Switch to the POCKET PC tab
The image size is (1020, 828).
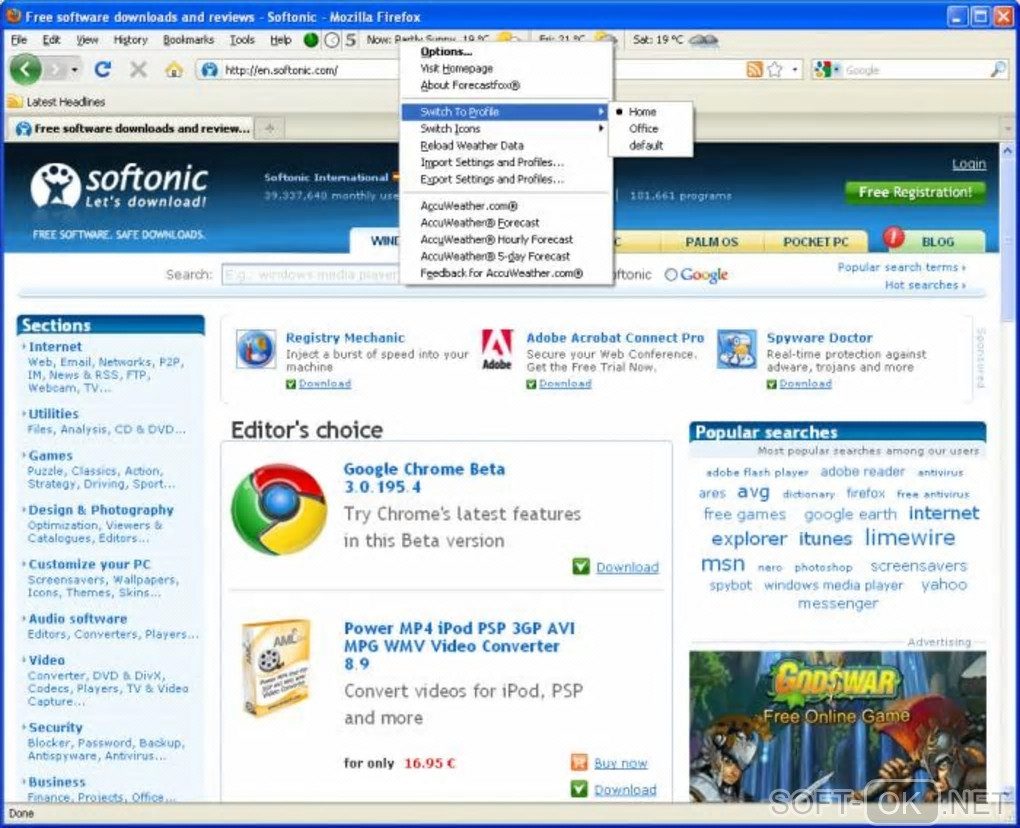(816, 242)
